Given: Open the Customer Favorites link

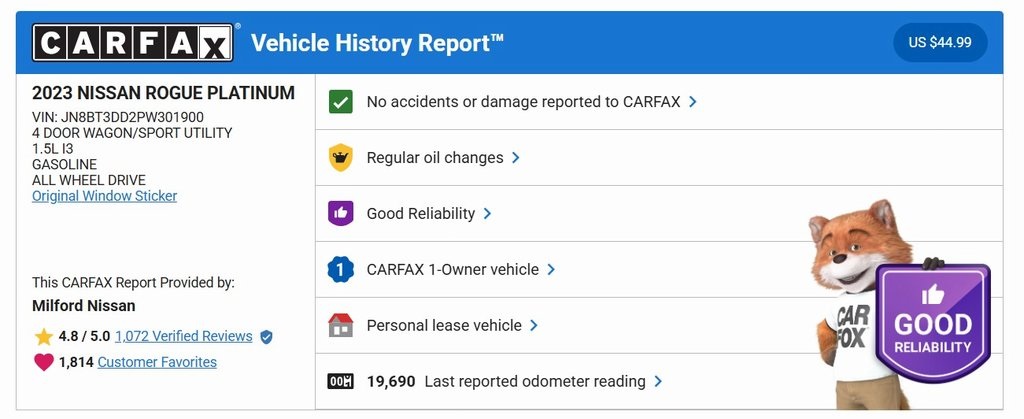Looking at the screenshot, I should tap(157, 362).
